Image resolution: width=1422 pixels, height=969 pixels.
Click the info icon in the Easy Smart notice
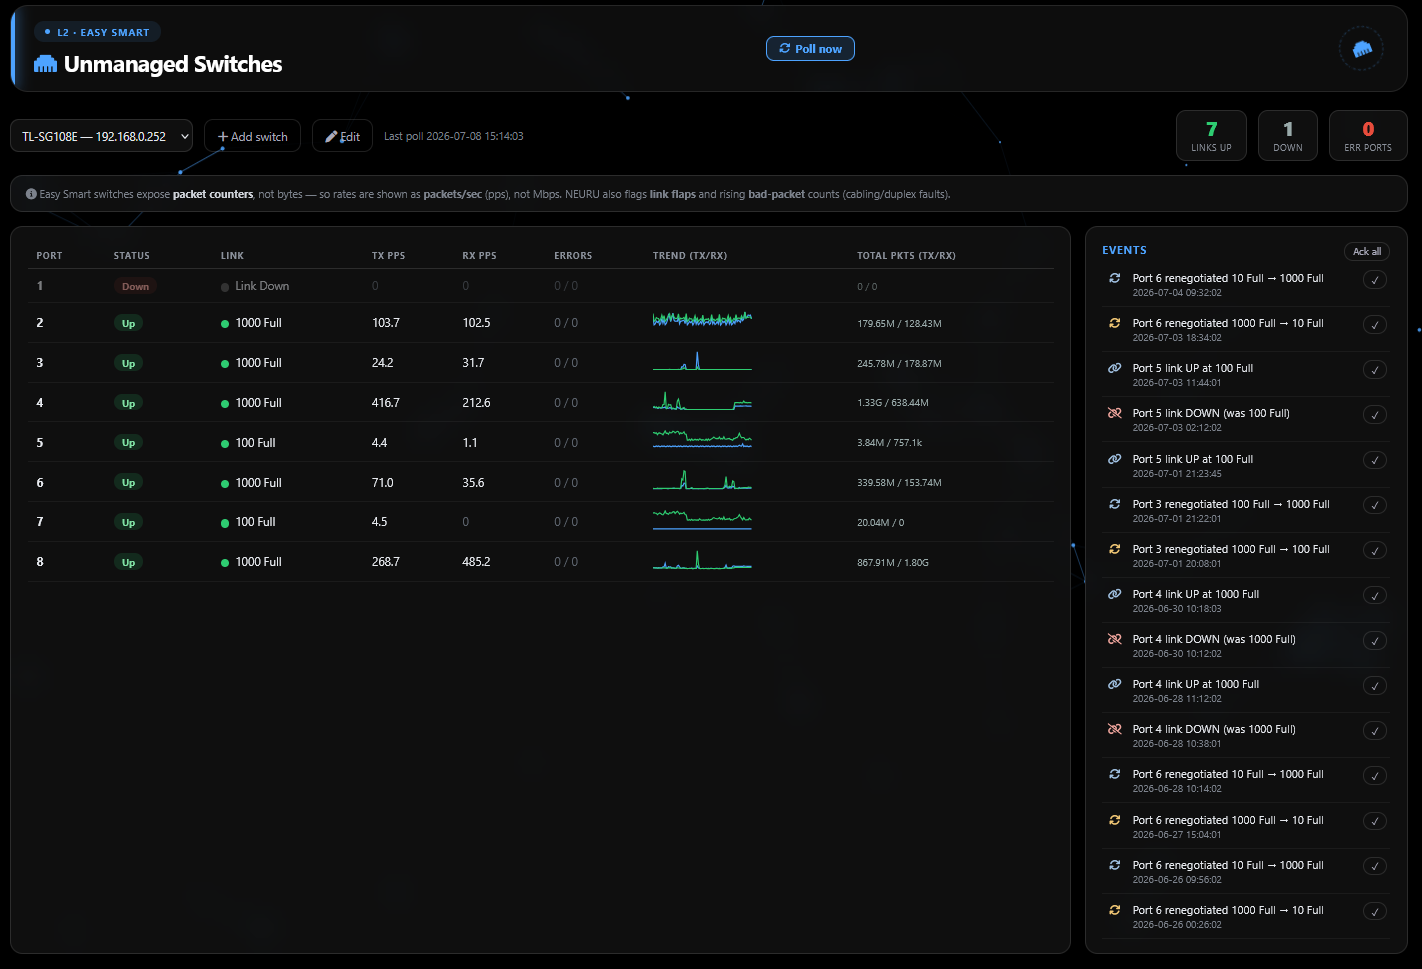tap(31, 194)
